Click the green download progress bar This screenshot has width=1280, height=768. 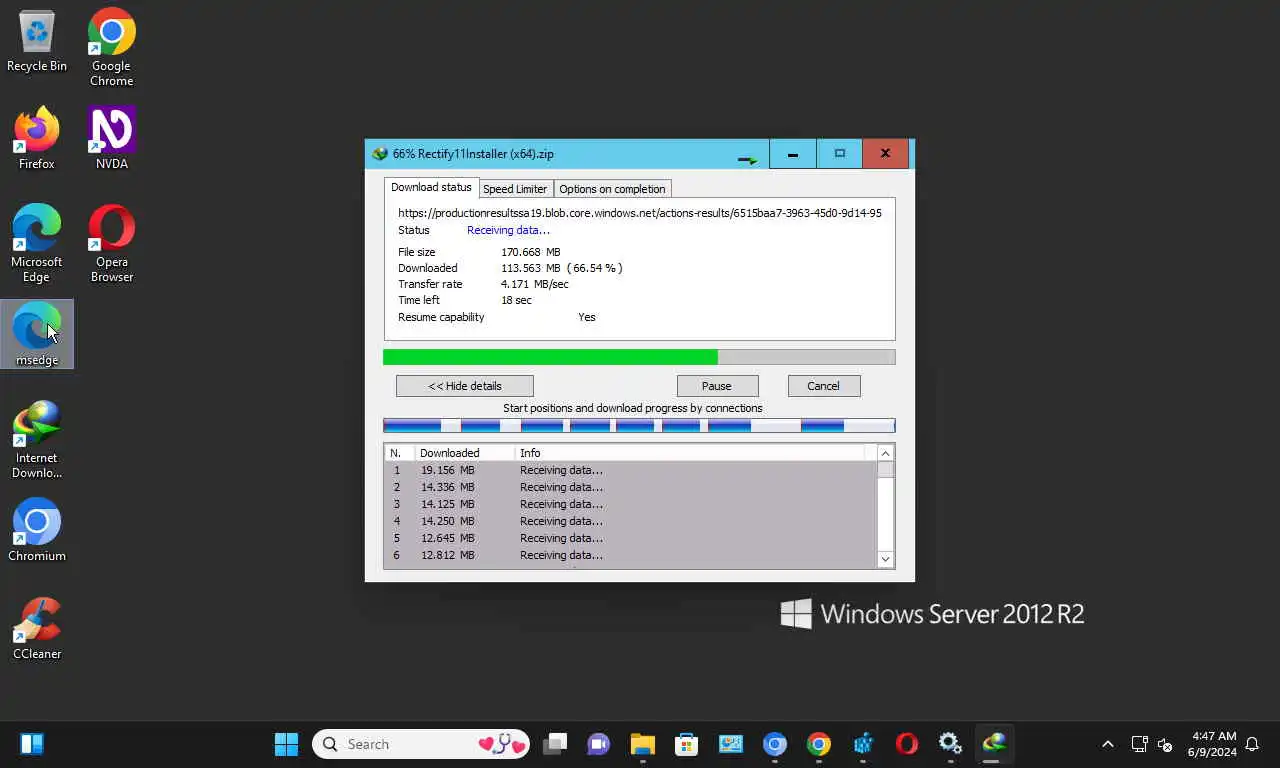[x=639, y=357]
